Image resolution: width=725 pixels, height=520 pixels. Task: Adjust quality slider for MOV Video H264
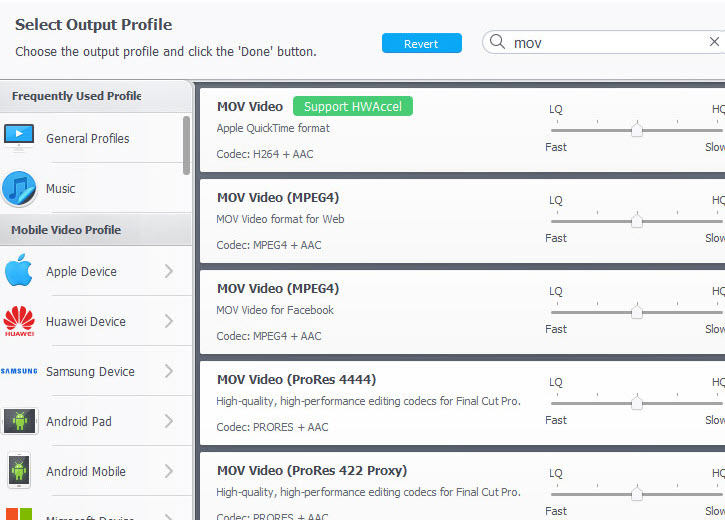[x=636, y=129]
